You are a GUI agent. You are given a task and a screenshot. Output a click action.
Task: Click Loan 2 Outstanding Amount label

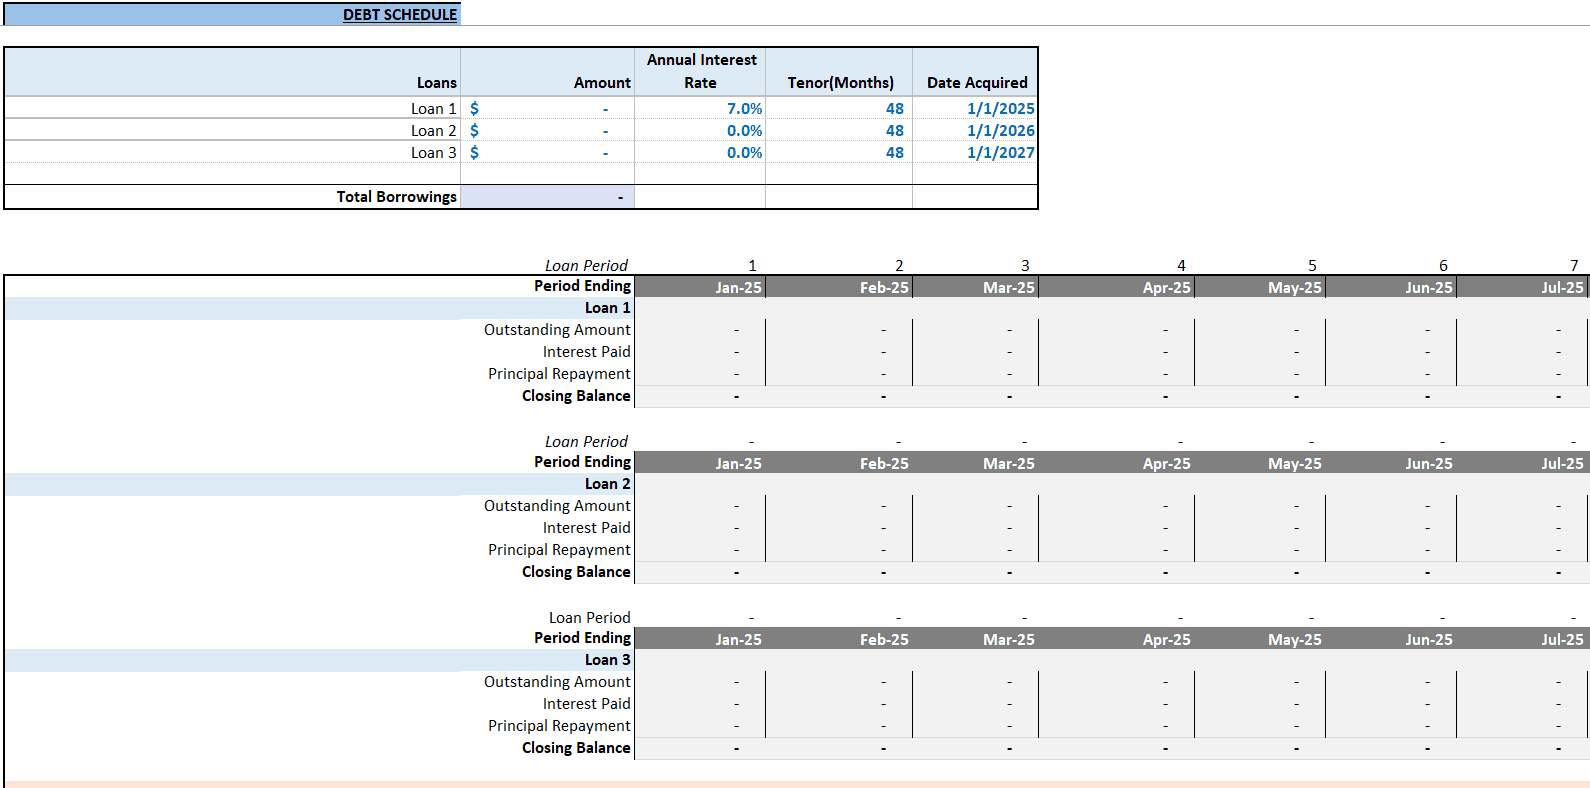pyautogui.click(x=557, y=506)
